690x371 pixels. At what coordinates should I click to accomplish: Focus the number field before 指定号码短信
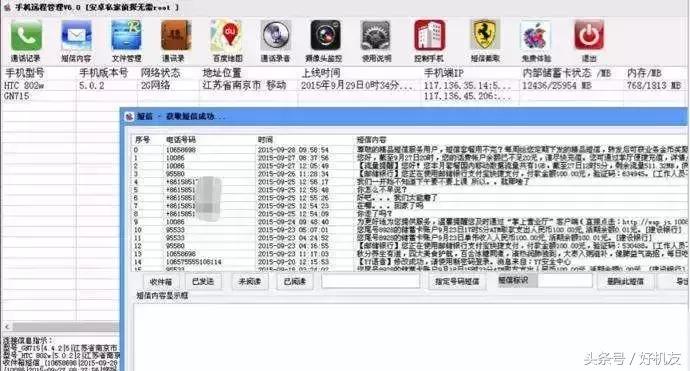pyautogui.click(x=371, y=281)
